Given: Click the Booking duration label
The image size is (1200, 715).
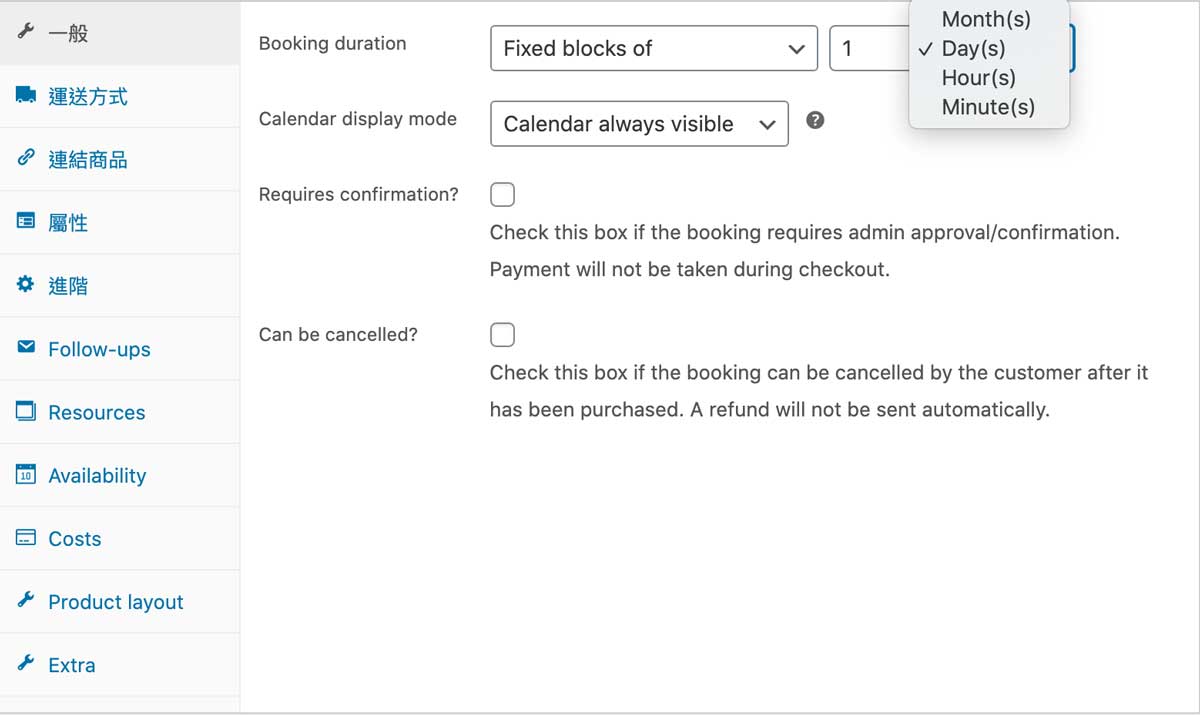Looking at the screenshot, I should coord(332,43).
